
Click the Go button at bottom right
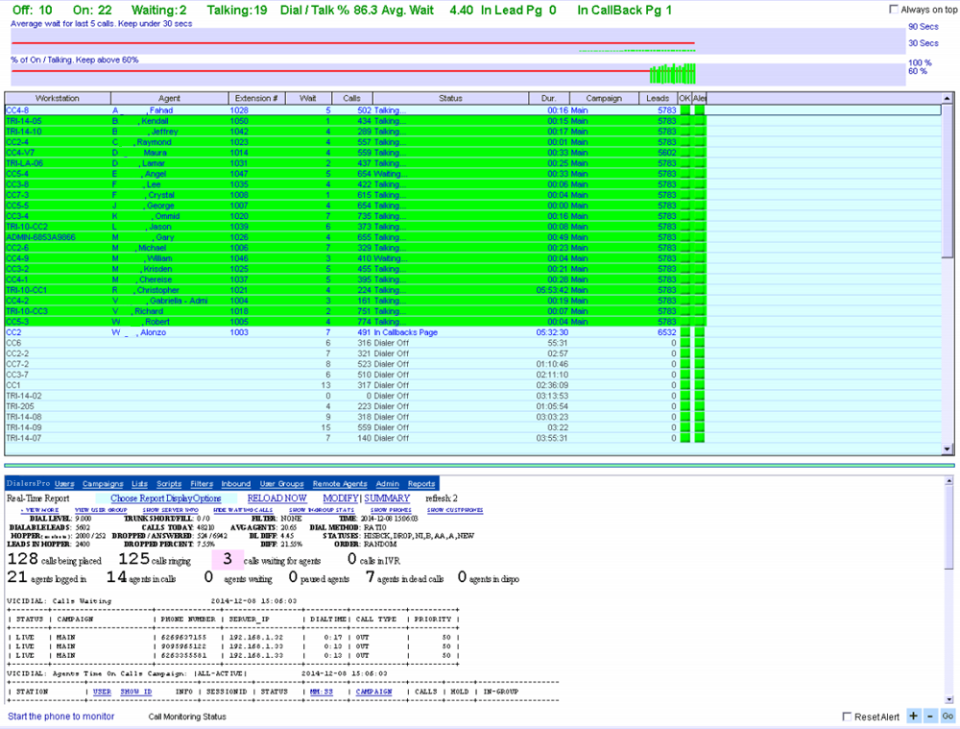948,716
